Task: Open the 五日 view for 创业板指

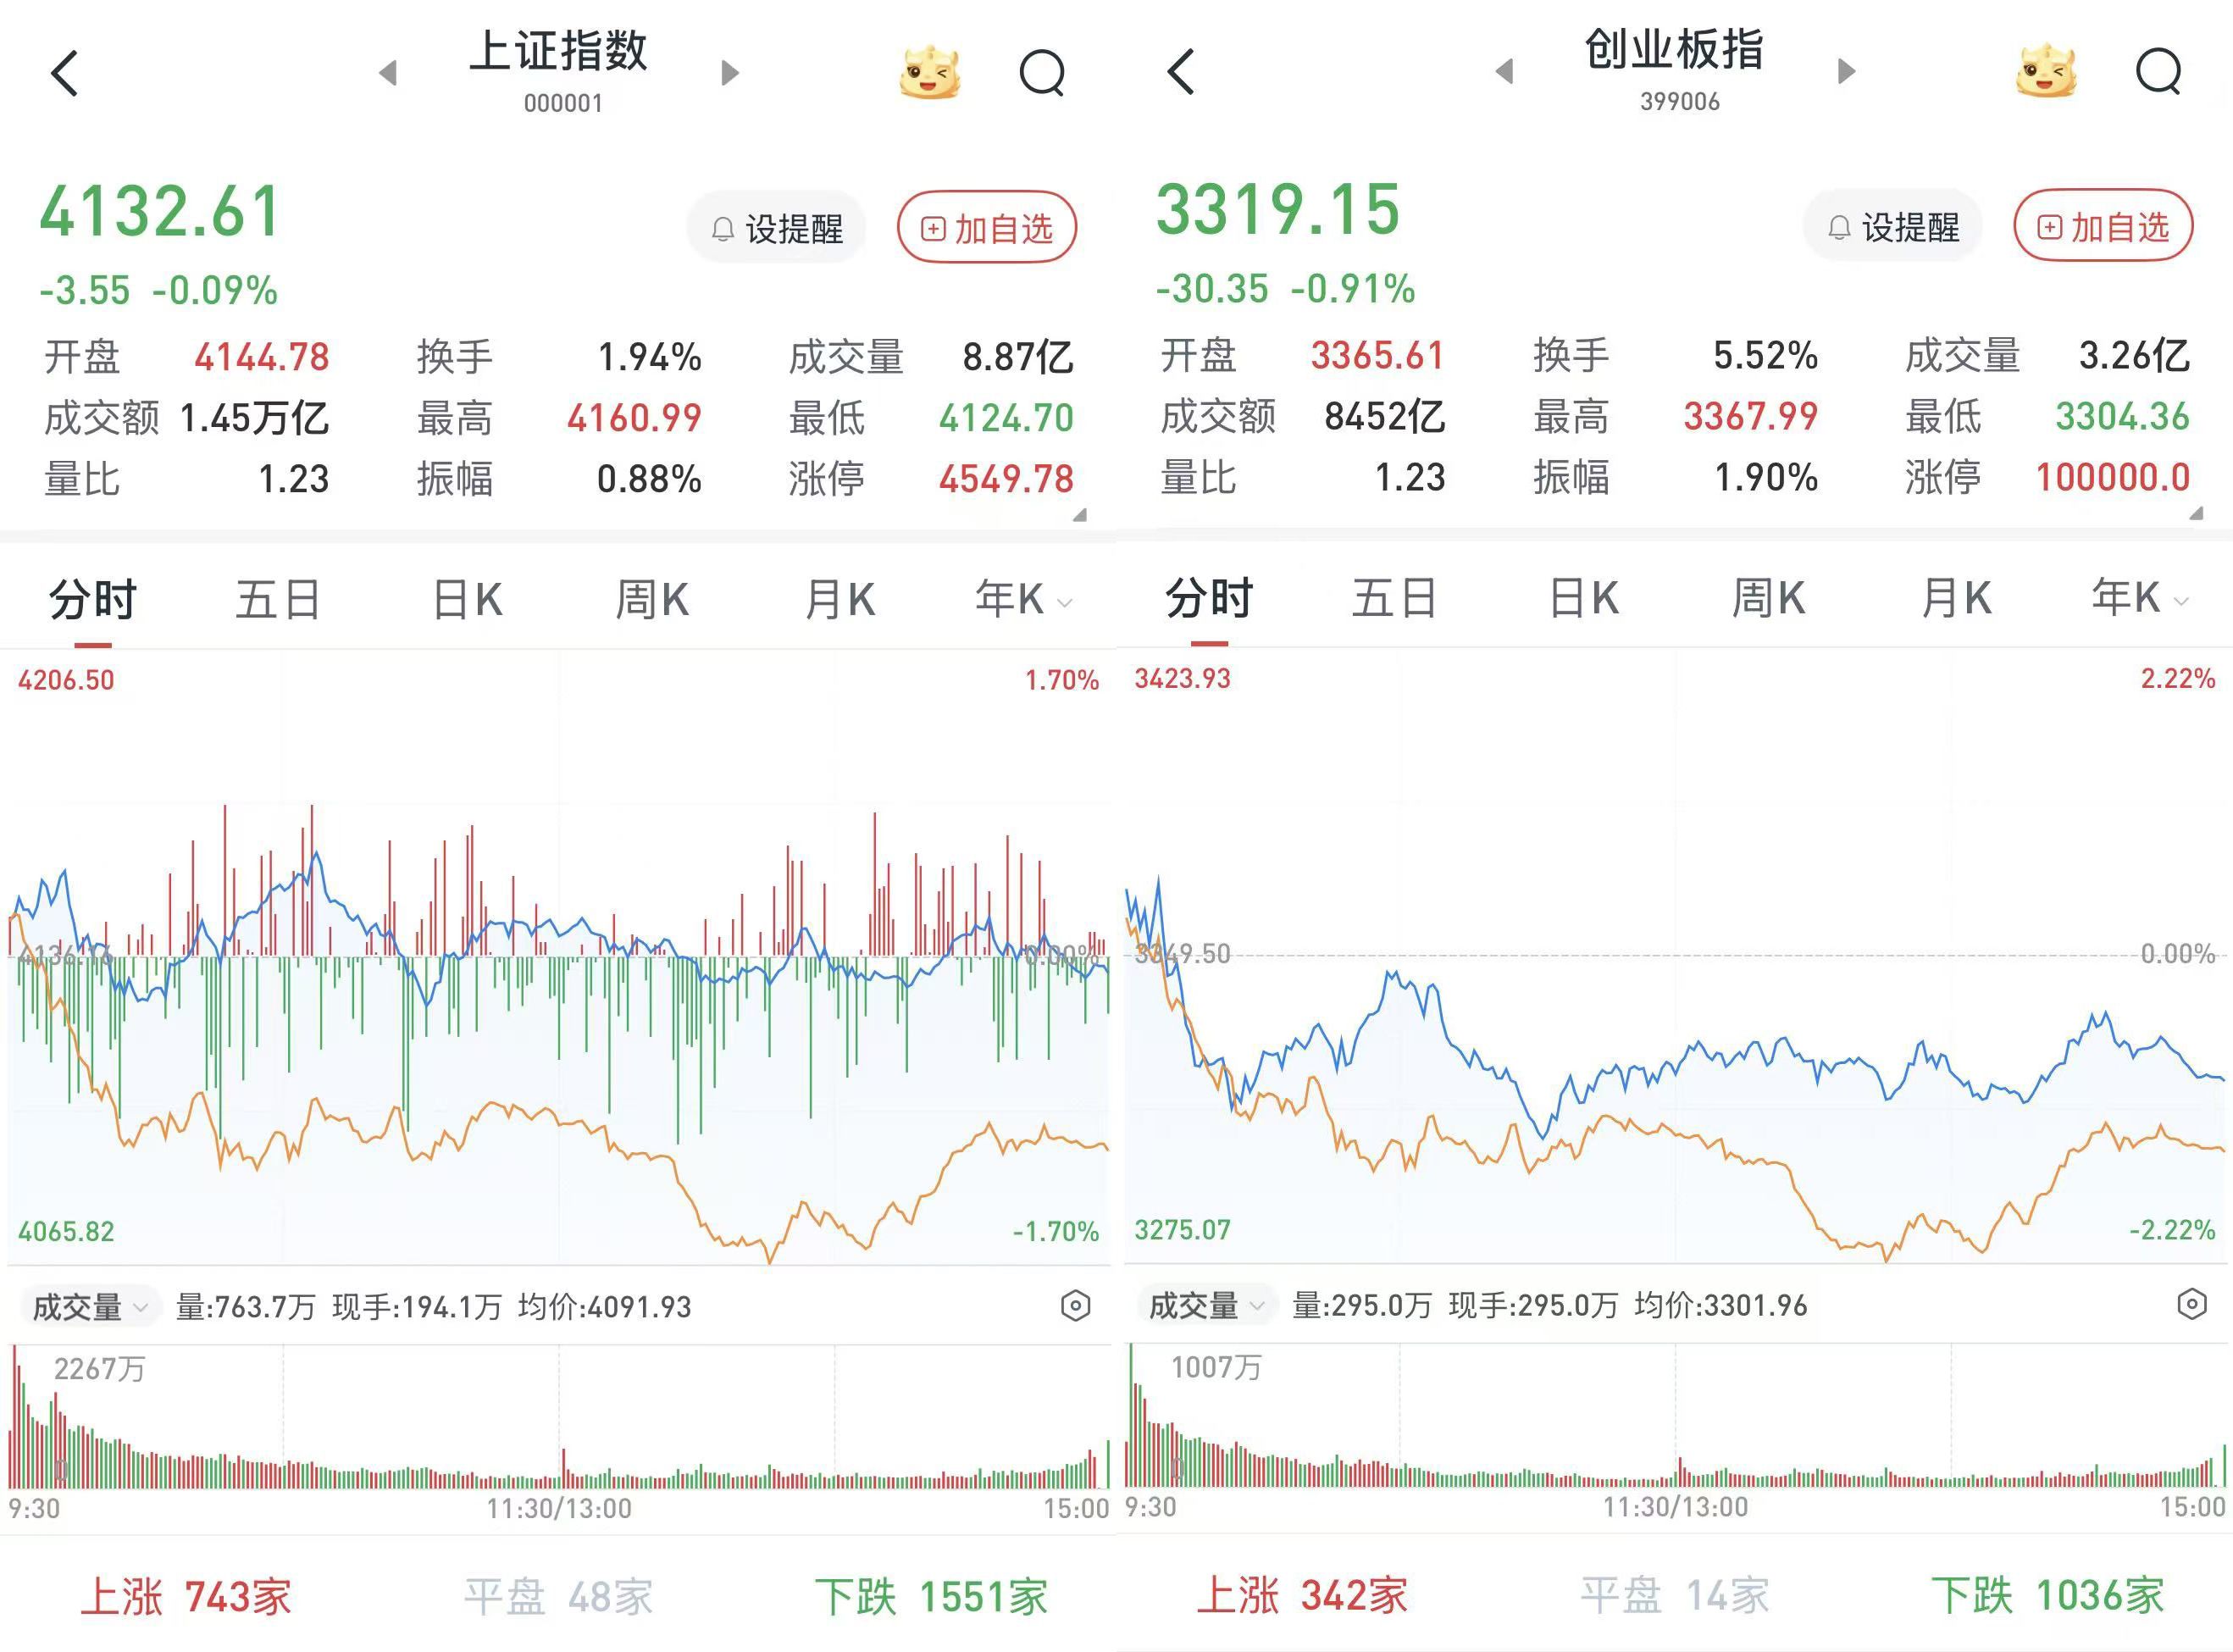Action: [x=1396, y=598]
